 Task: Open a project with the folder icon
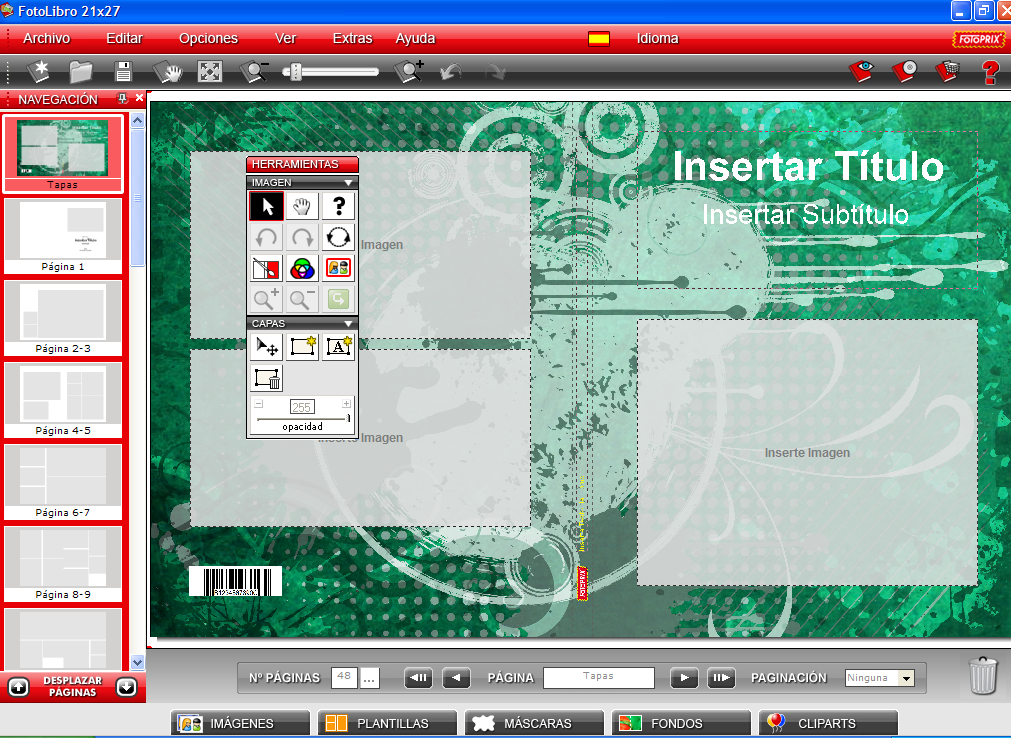pos(81,72)
